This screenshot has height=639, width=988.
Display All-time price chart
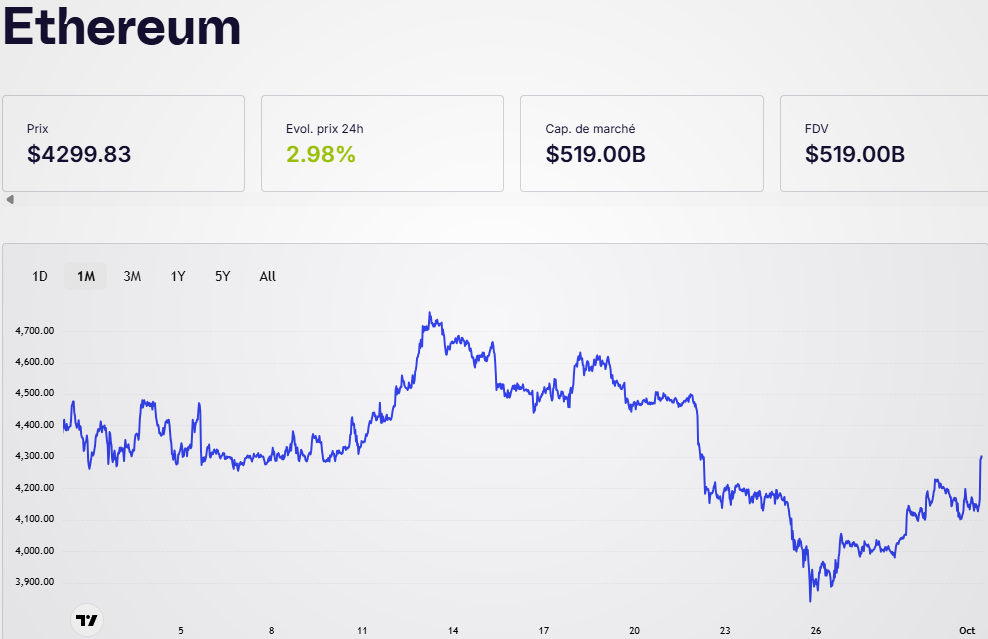pyautogui.click(x=267, y=276)
